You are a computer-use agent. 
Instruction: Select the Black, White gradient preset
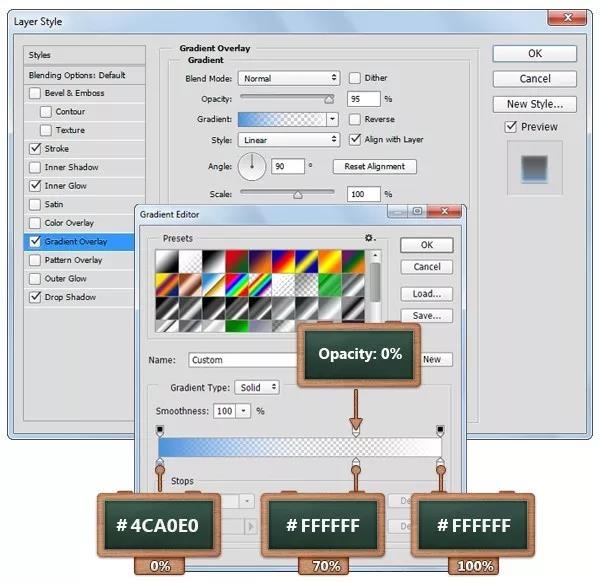click(214, 261)
